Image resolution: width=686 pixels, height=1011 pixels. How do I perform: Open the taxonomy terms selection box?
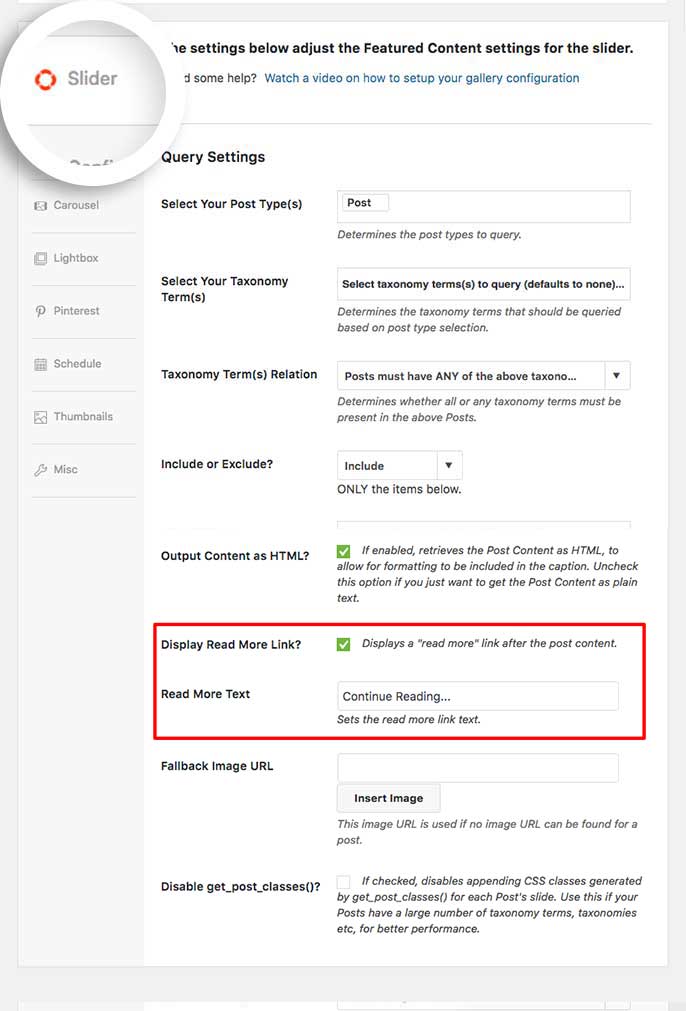tap(484, 284)
